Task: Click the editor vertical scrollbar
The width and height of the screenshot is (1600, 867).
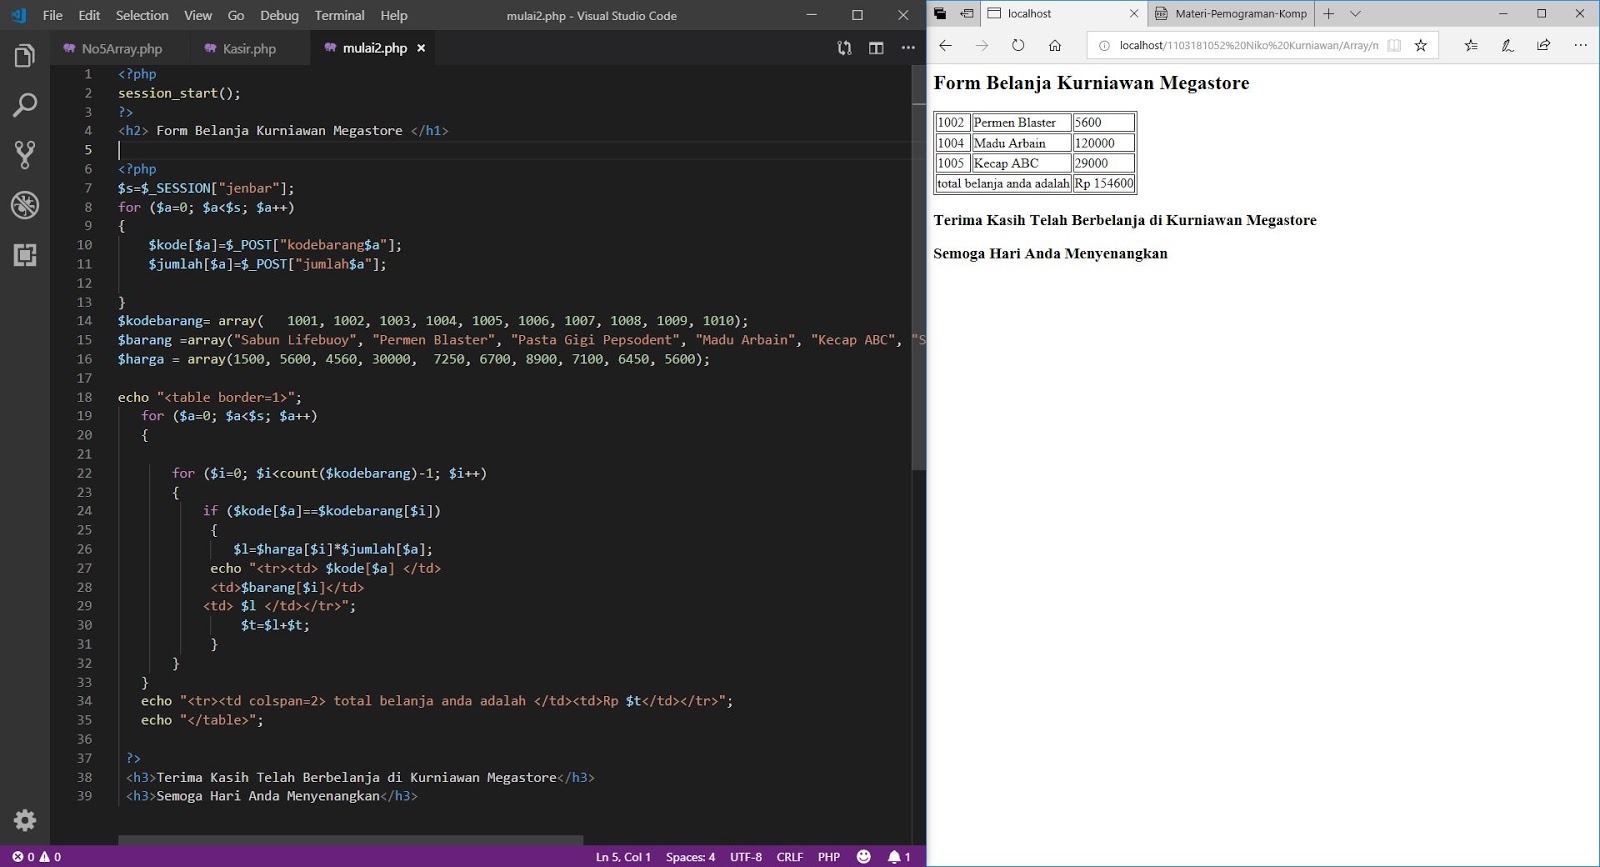Action: click(919, 270)
